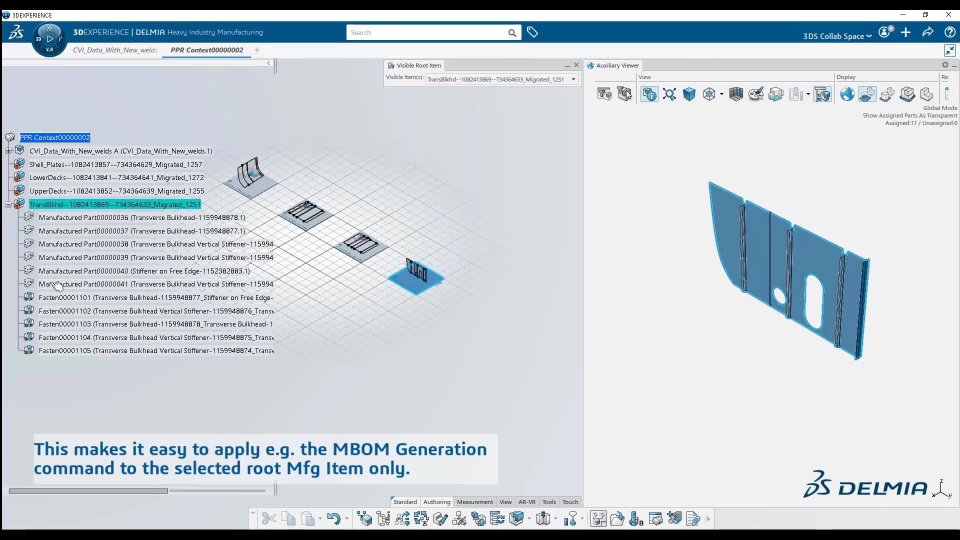Toggle the last View section button

(x=822, y=94)
